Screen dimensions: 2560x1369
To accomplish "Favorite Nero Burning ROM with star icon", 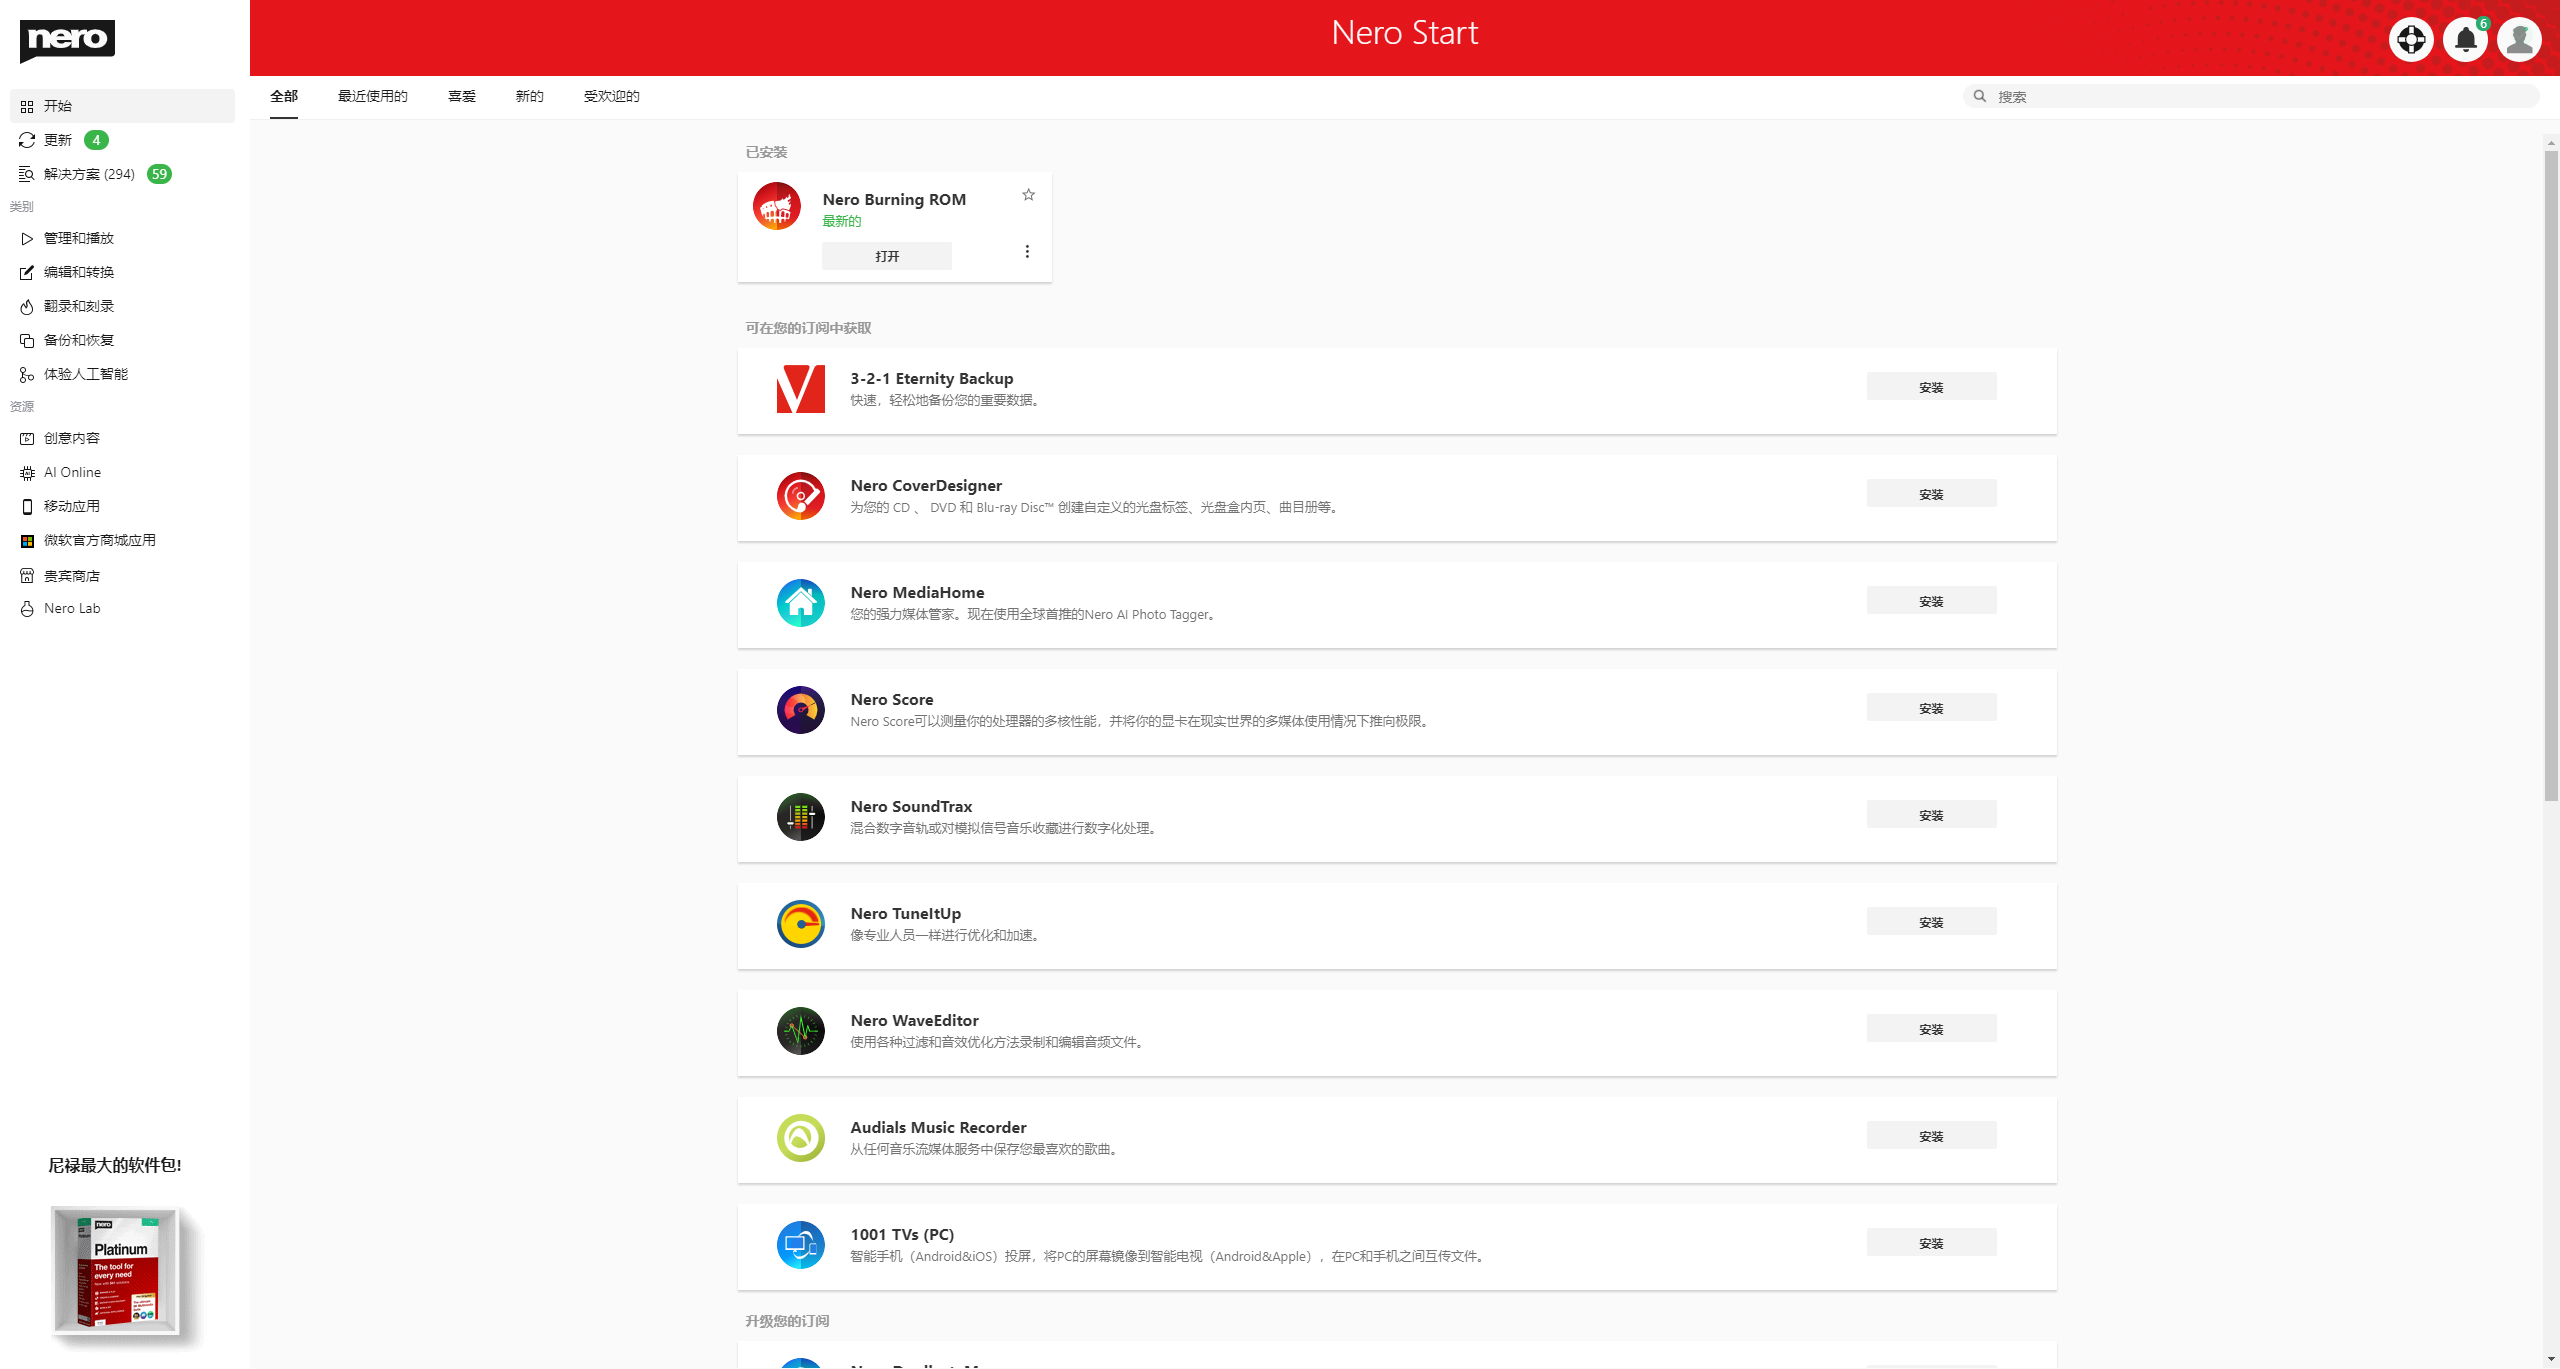I will point(1028,195).
